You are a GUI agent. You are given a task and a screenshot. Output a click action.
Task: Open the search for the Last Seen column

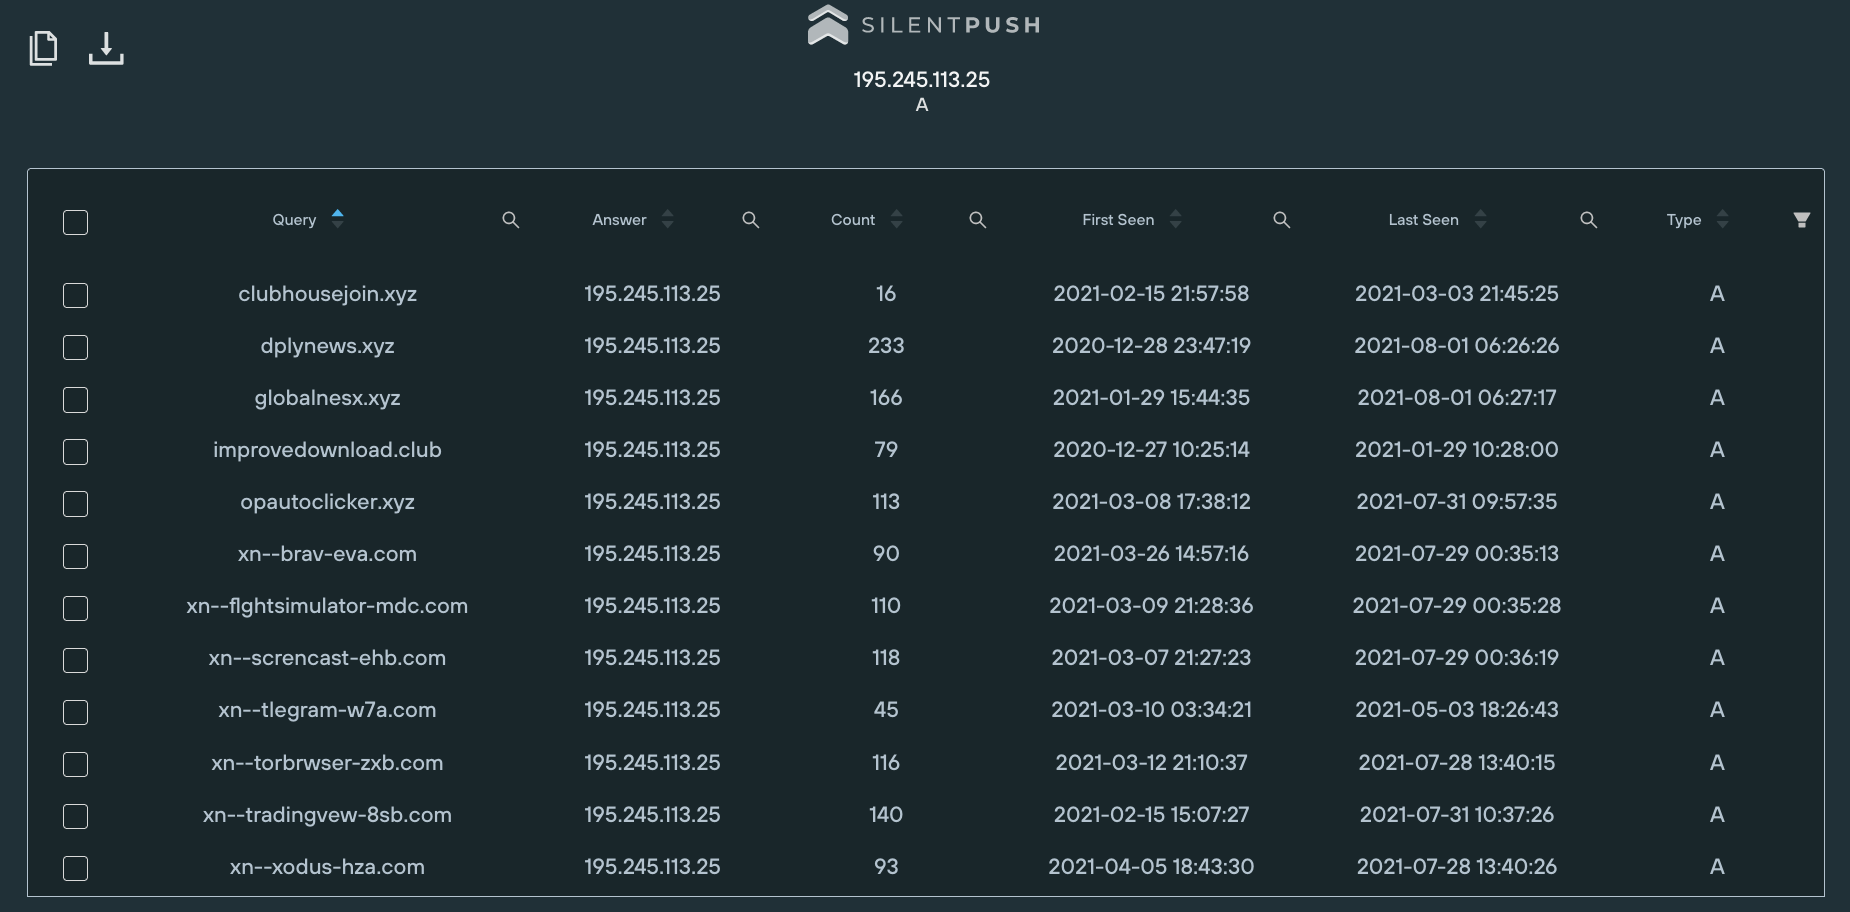1588,220
